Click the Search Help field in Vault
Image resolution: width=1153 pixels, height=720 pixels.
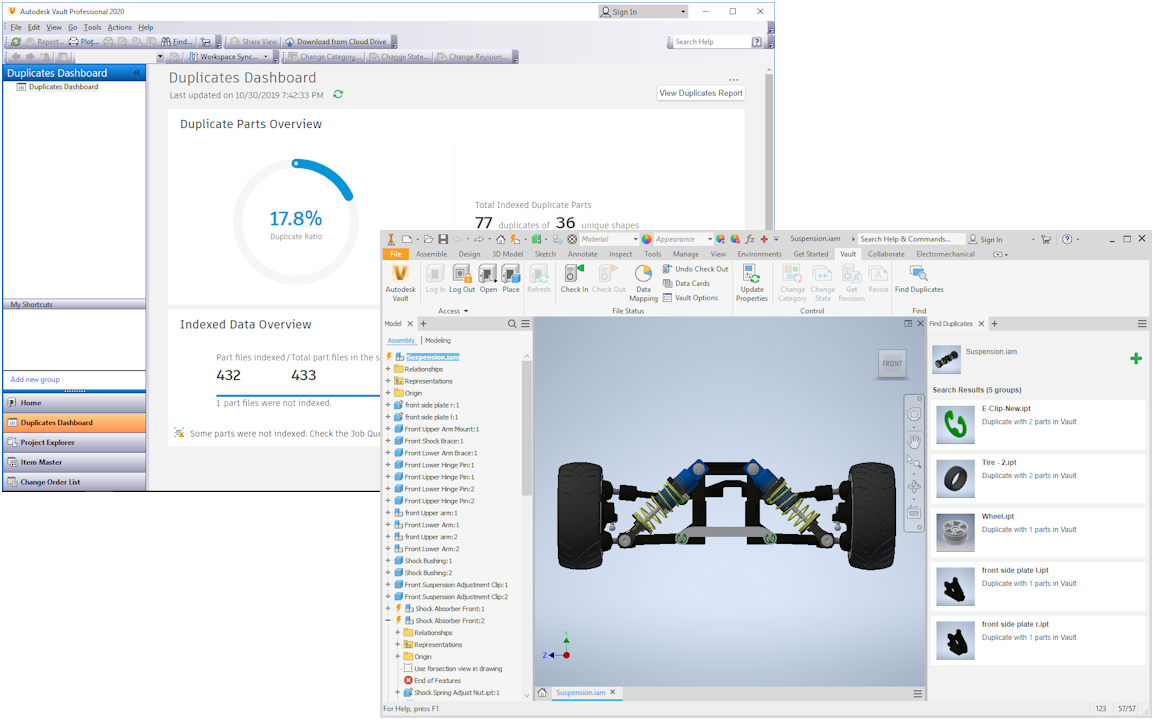coord(712,42)
